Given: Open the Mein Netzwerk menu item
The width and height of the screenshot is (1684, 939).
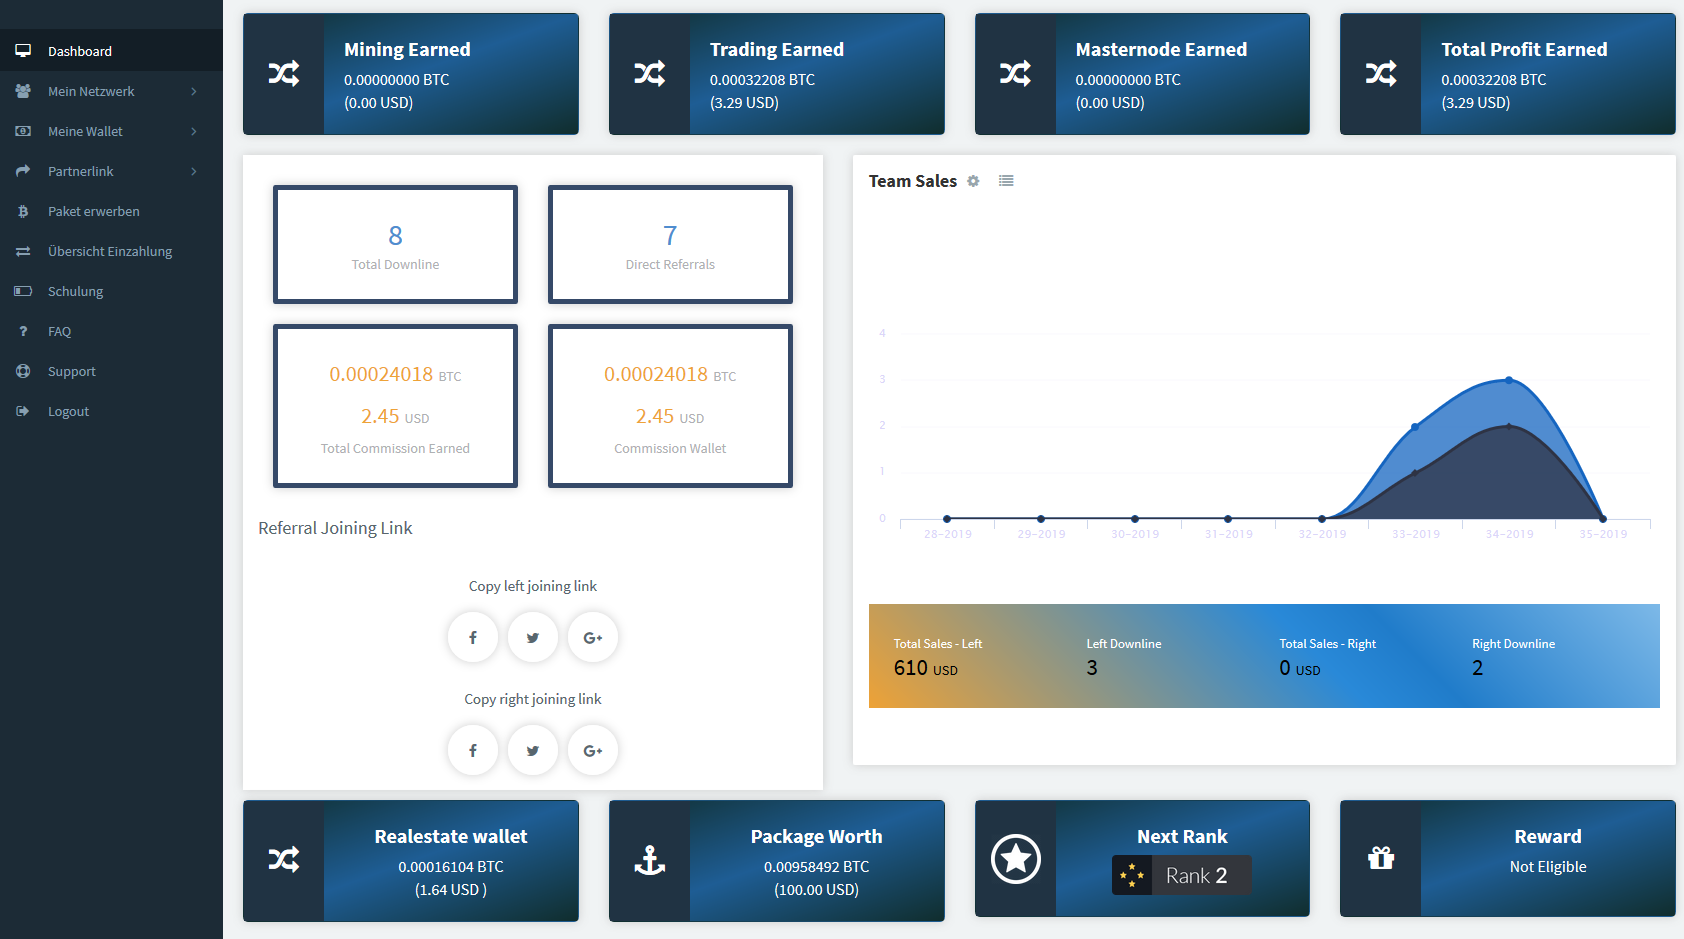Looking at the screenshot, I should (111, 91).
